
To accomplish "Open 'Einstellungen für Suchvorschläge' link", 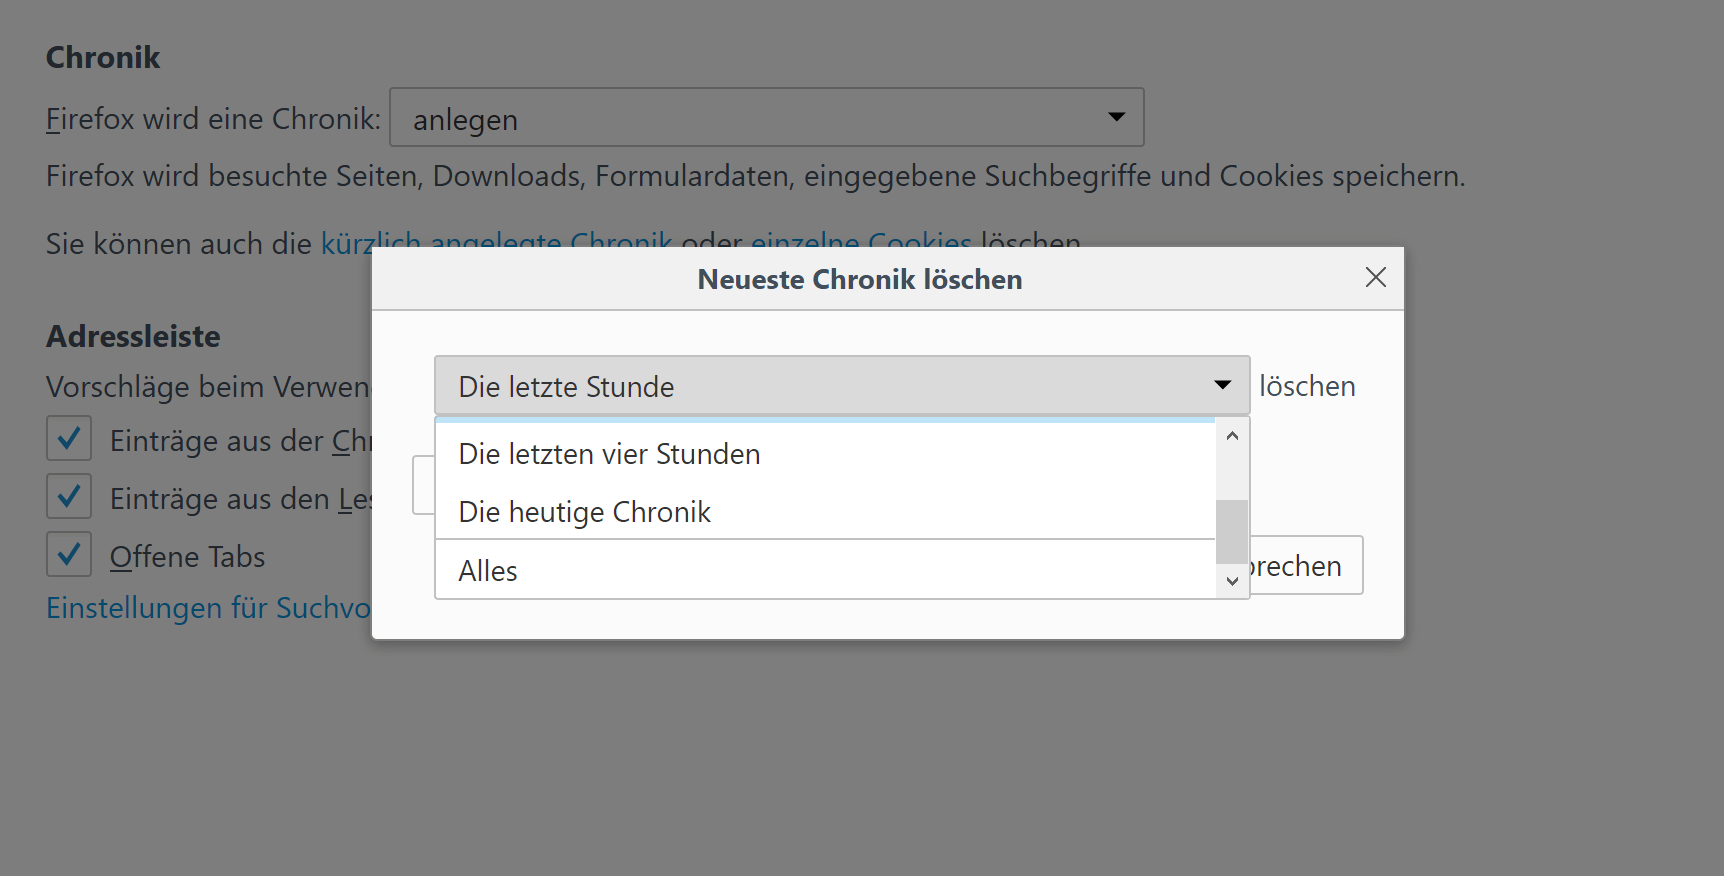I will pos(209,608).
